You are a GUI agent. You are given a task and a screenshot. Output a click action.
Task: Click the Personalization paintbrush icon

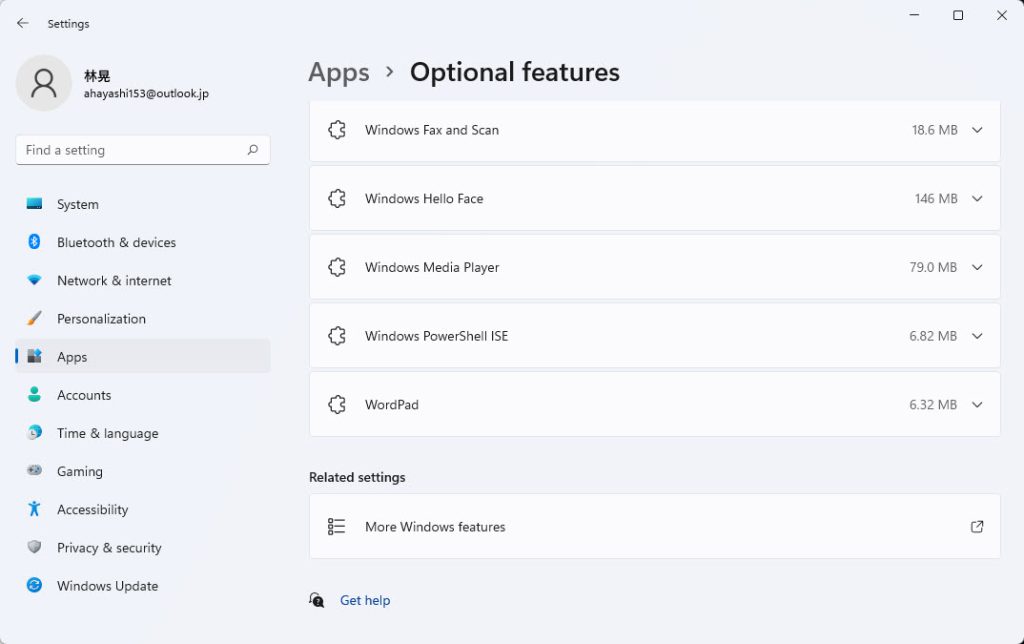35,318
